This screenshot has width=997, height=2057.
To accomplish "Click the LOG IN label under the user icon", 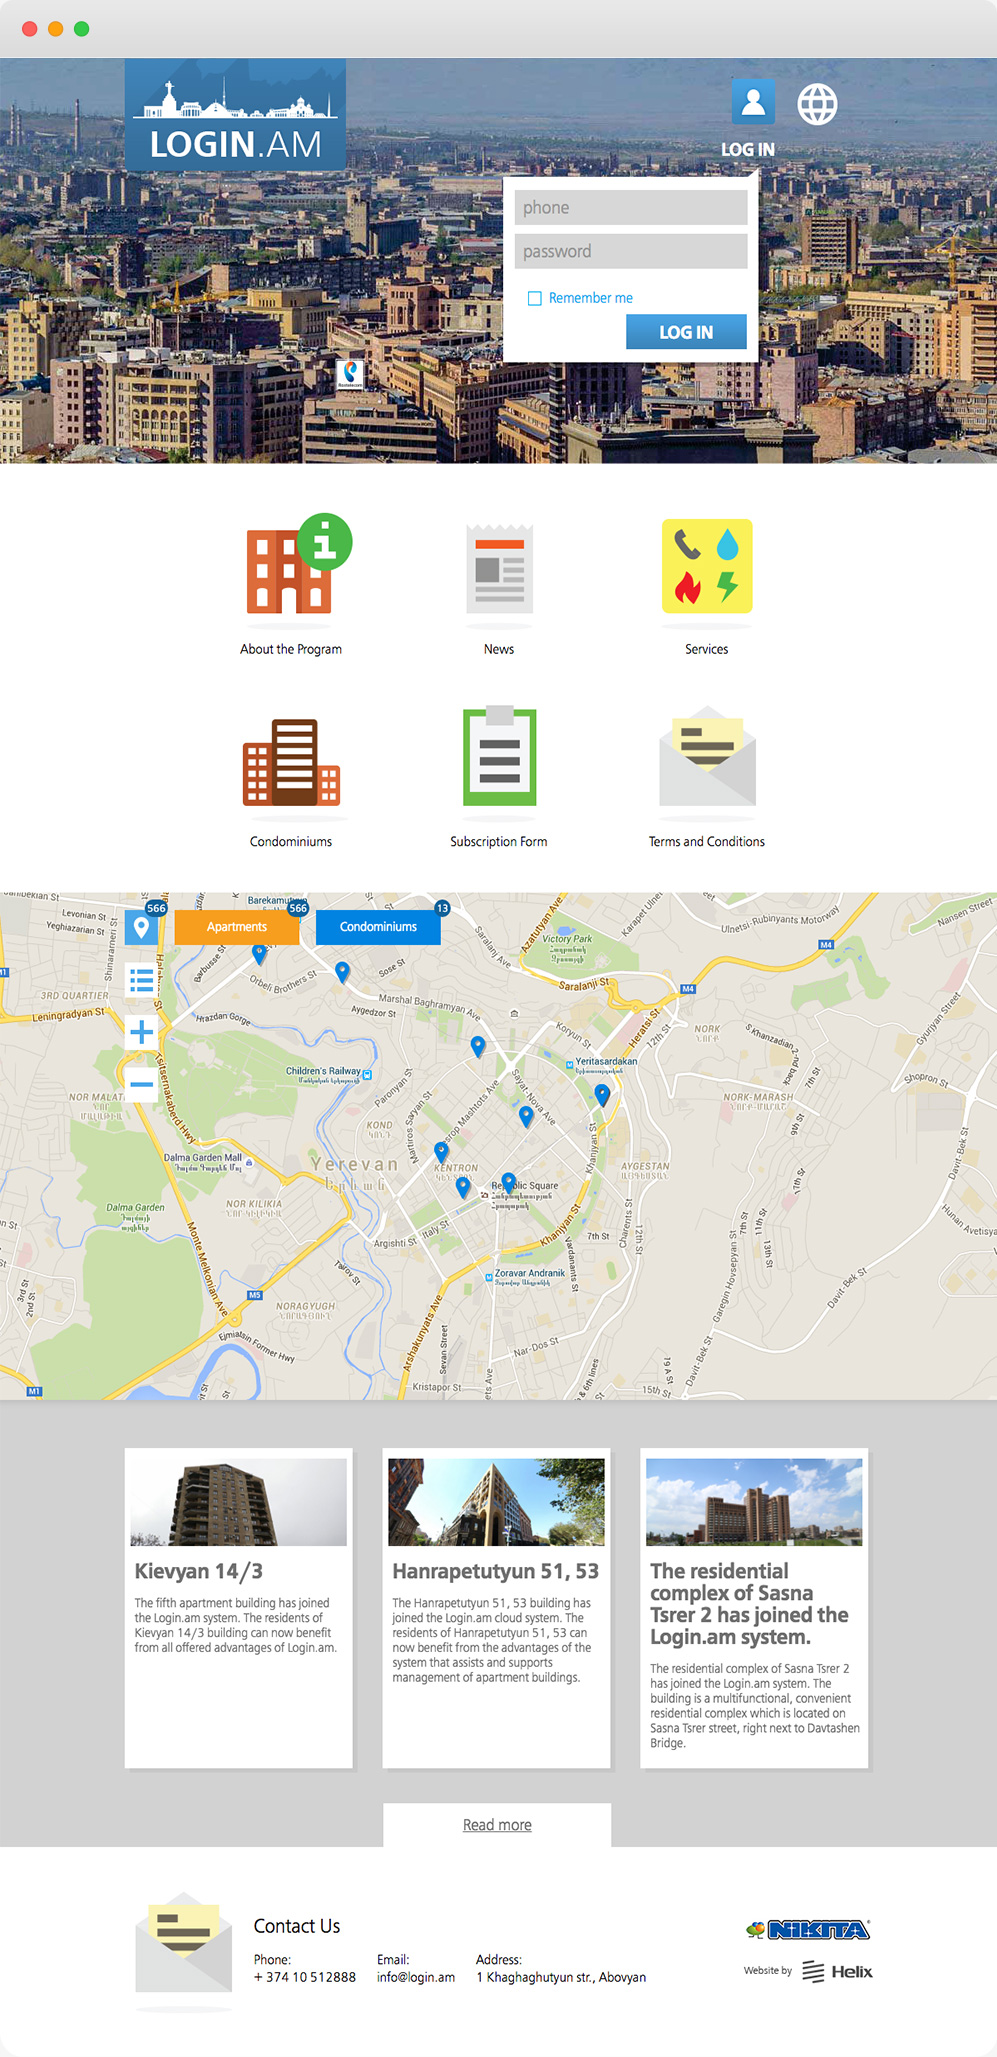I will pyautogui.click(x=748, y=149).
